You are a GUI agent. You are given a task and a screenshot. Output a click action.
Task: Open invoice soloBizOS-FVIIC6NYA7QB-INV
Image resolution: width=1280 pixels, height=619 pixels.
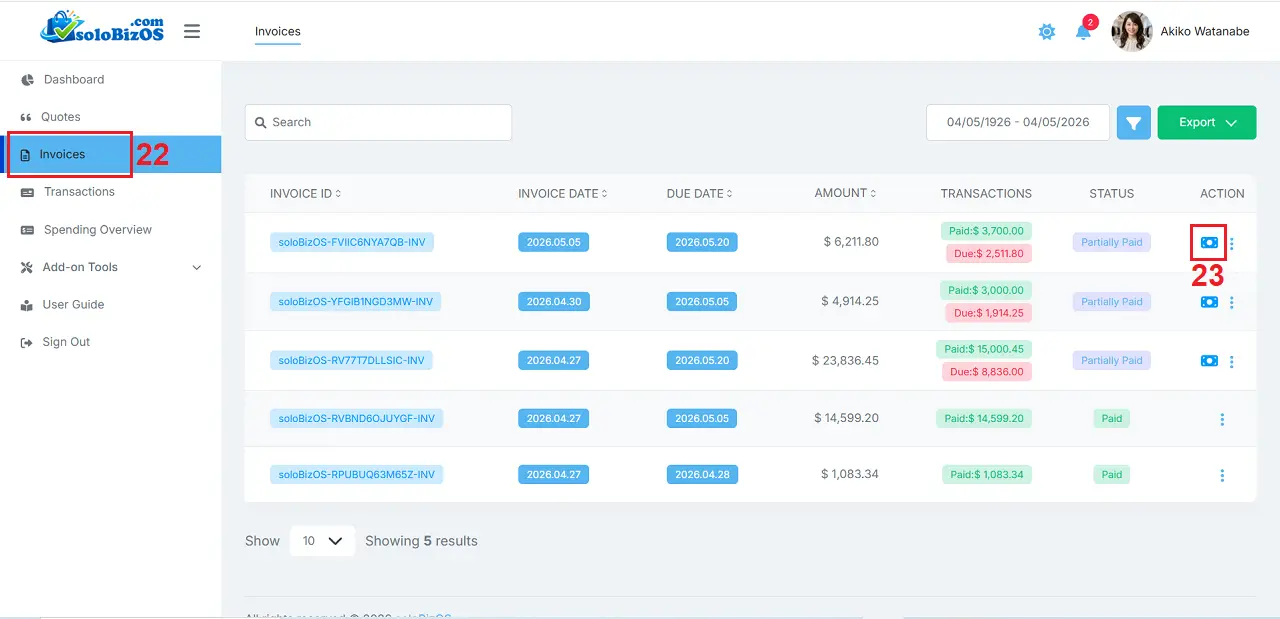(352, 242)
